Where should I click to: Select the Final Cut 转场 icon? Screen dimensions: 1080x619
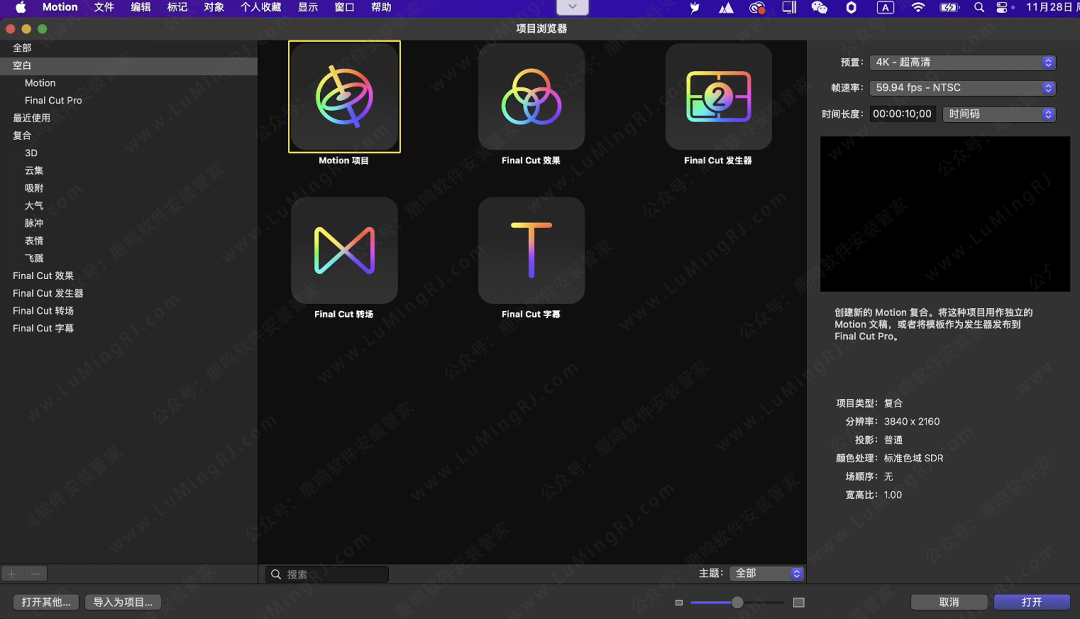point(344,251)
